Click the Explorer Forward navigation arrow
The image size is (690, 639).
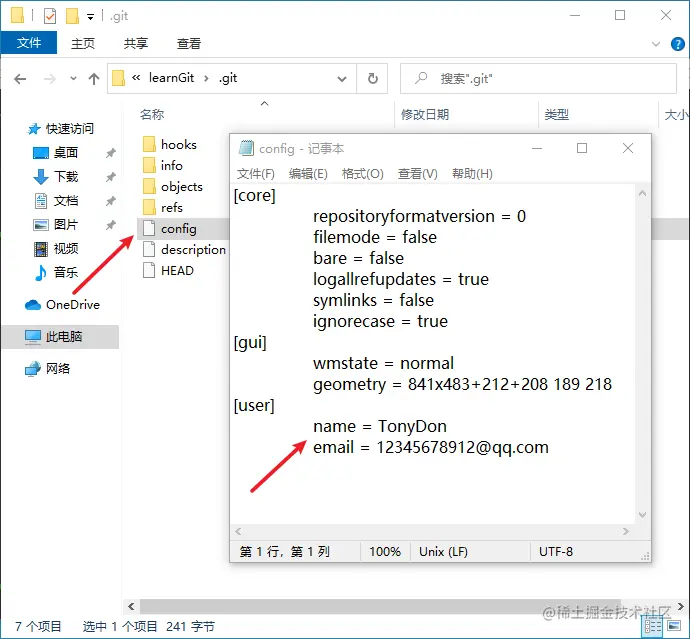pyautogui.click(x=50, y=79)
